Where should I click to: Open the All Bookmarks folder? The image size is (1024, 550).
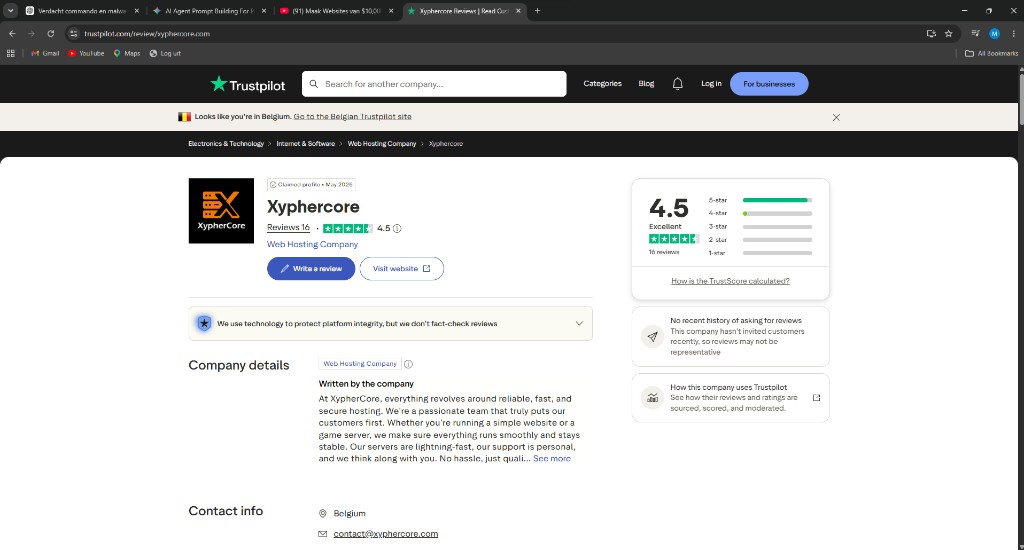(991, 54)
